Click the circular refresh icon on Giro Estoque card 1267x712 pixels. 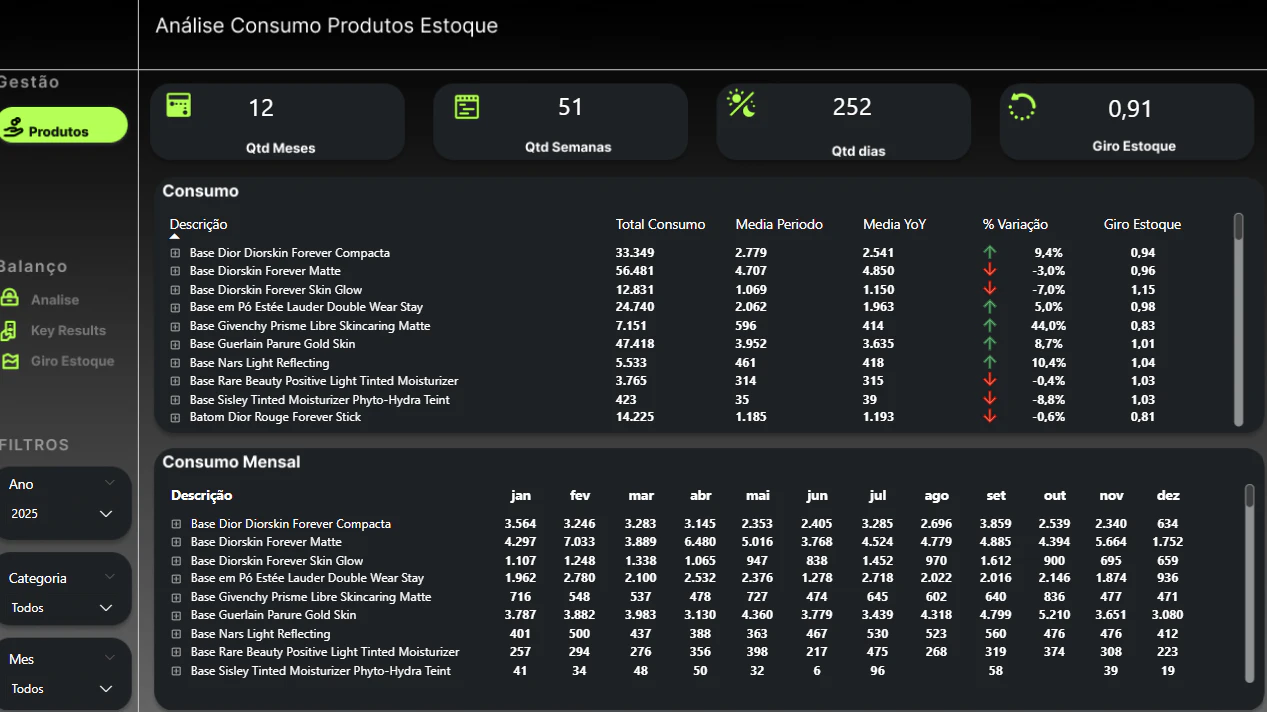click(1023, 106)
